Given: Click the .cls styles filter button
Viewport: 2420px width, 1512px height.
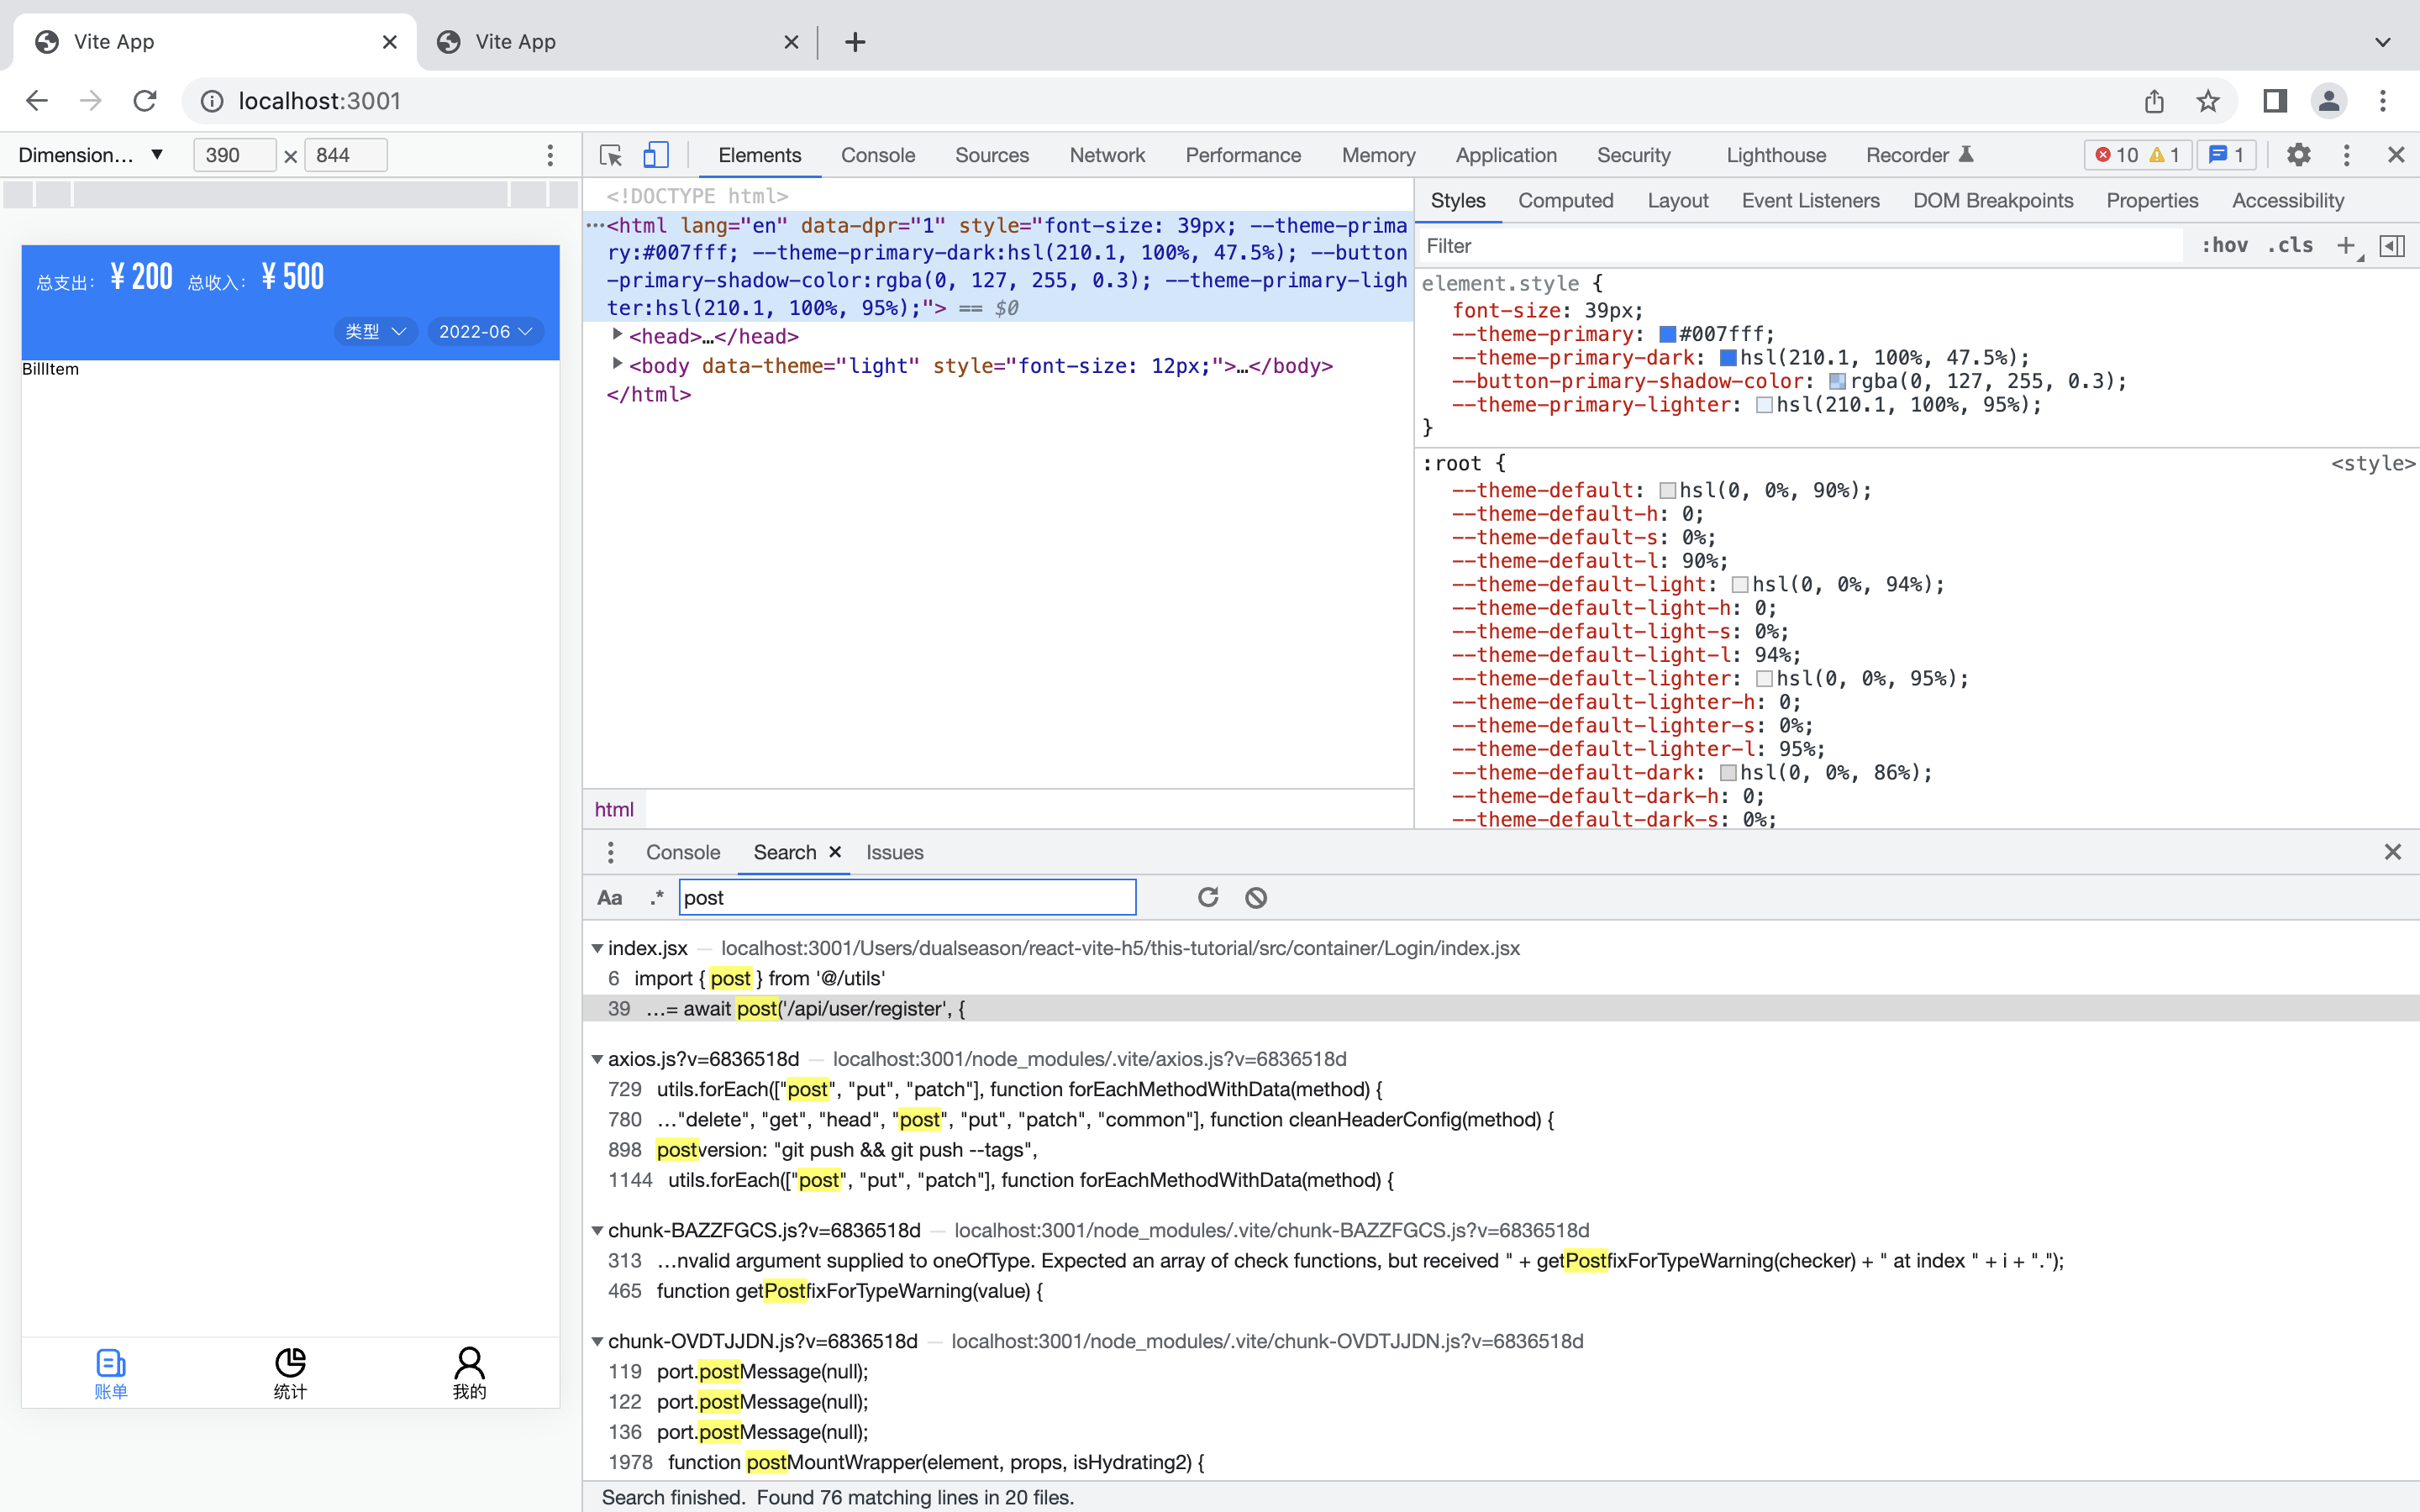Looking at the screenshot, I should point(2293,245).
